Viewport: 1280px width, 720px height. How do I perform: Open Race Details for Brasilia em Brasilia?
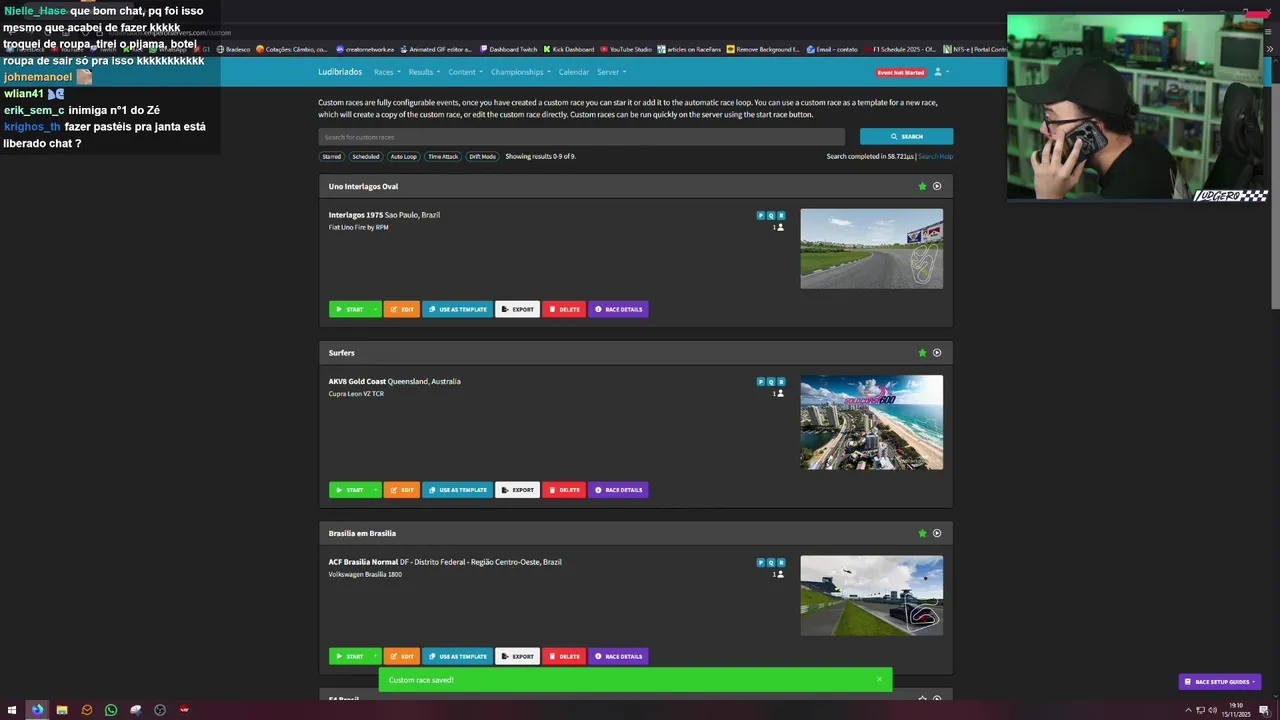click(x=618, y=657)
